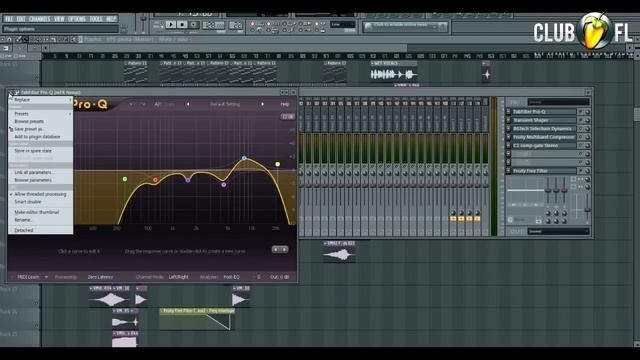Select the purple EQ band node
Screen dimensions: 640x360
point(188,180)
